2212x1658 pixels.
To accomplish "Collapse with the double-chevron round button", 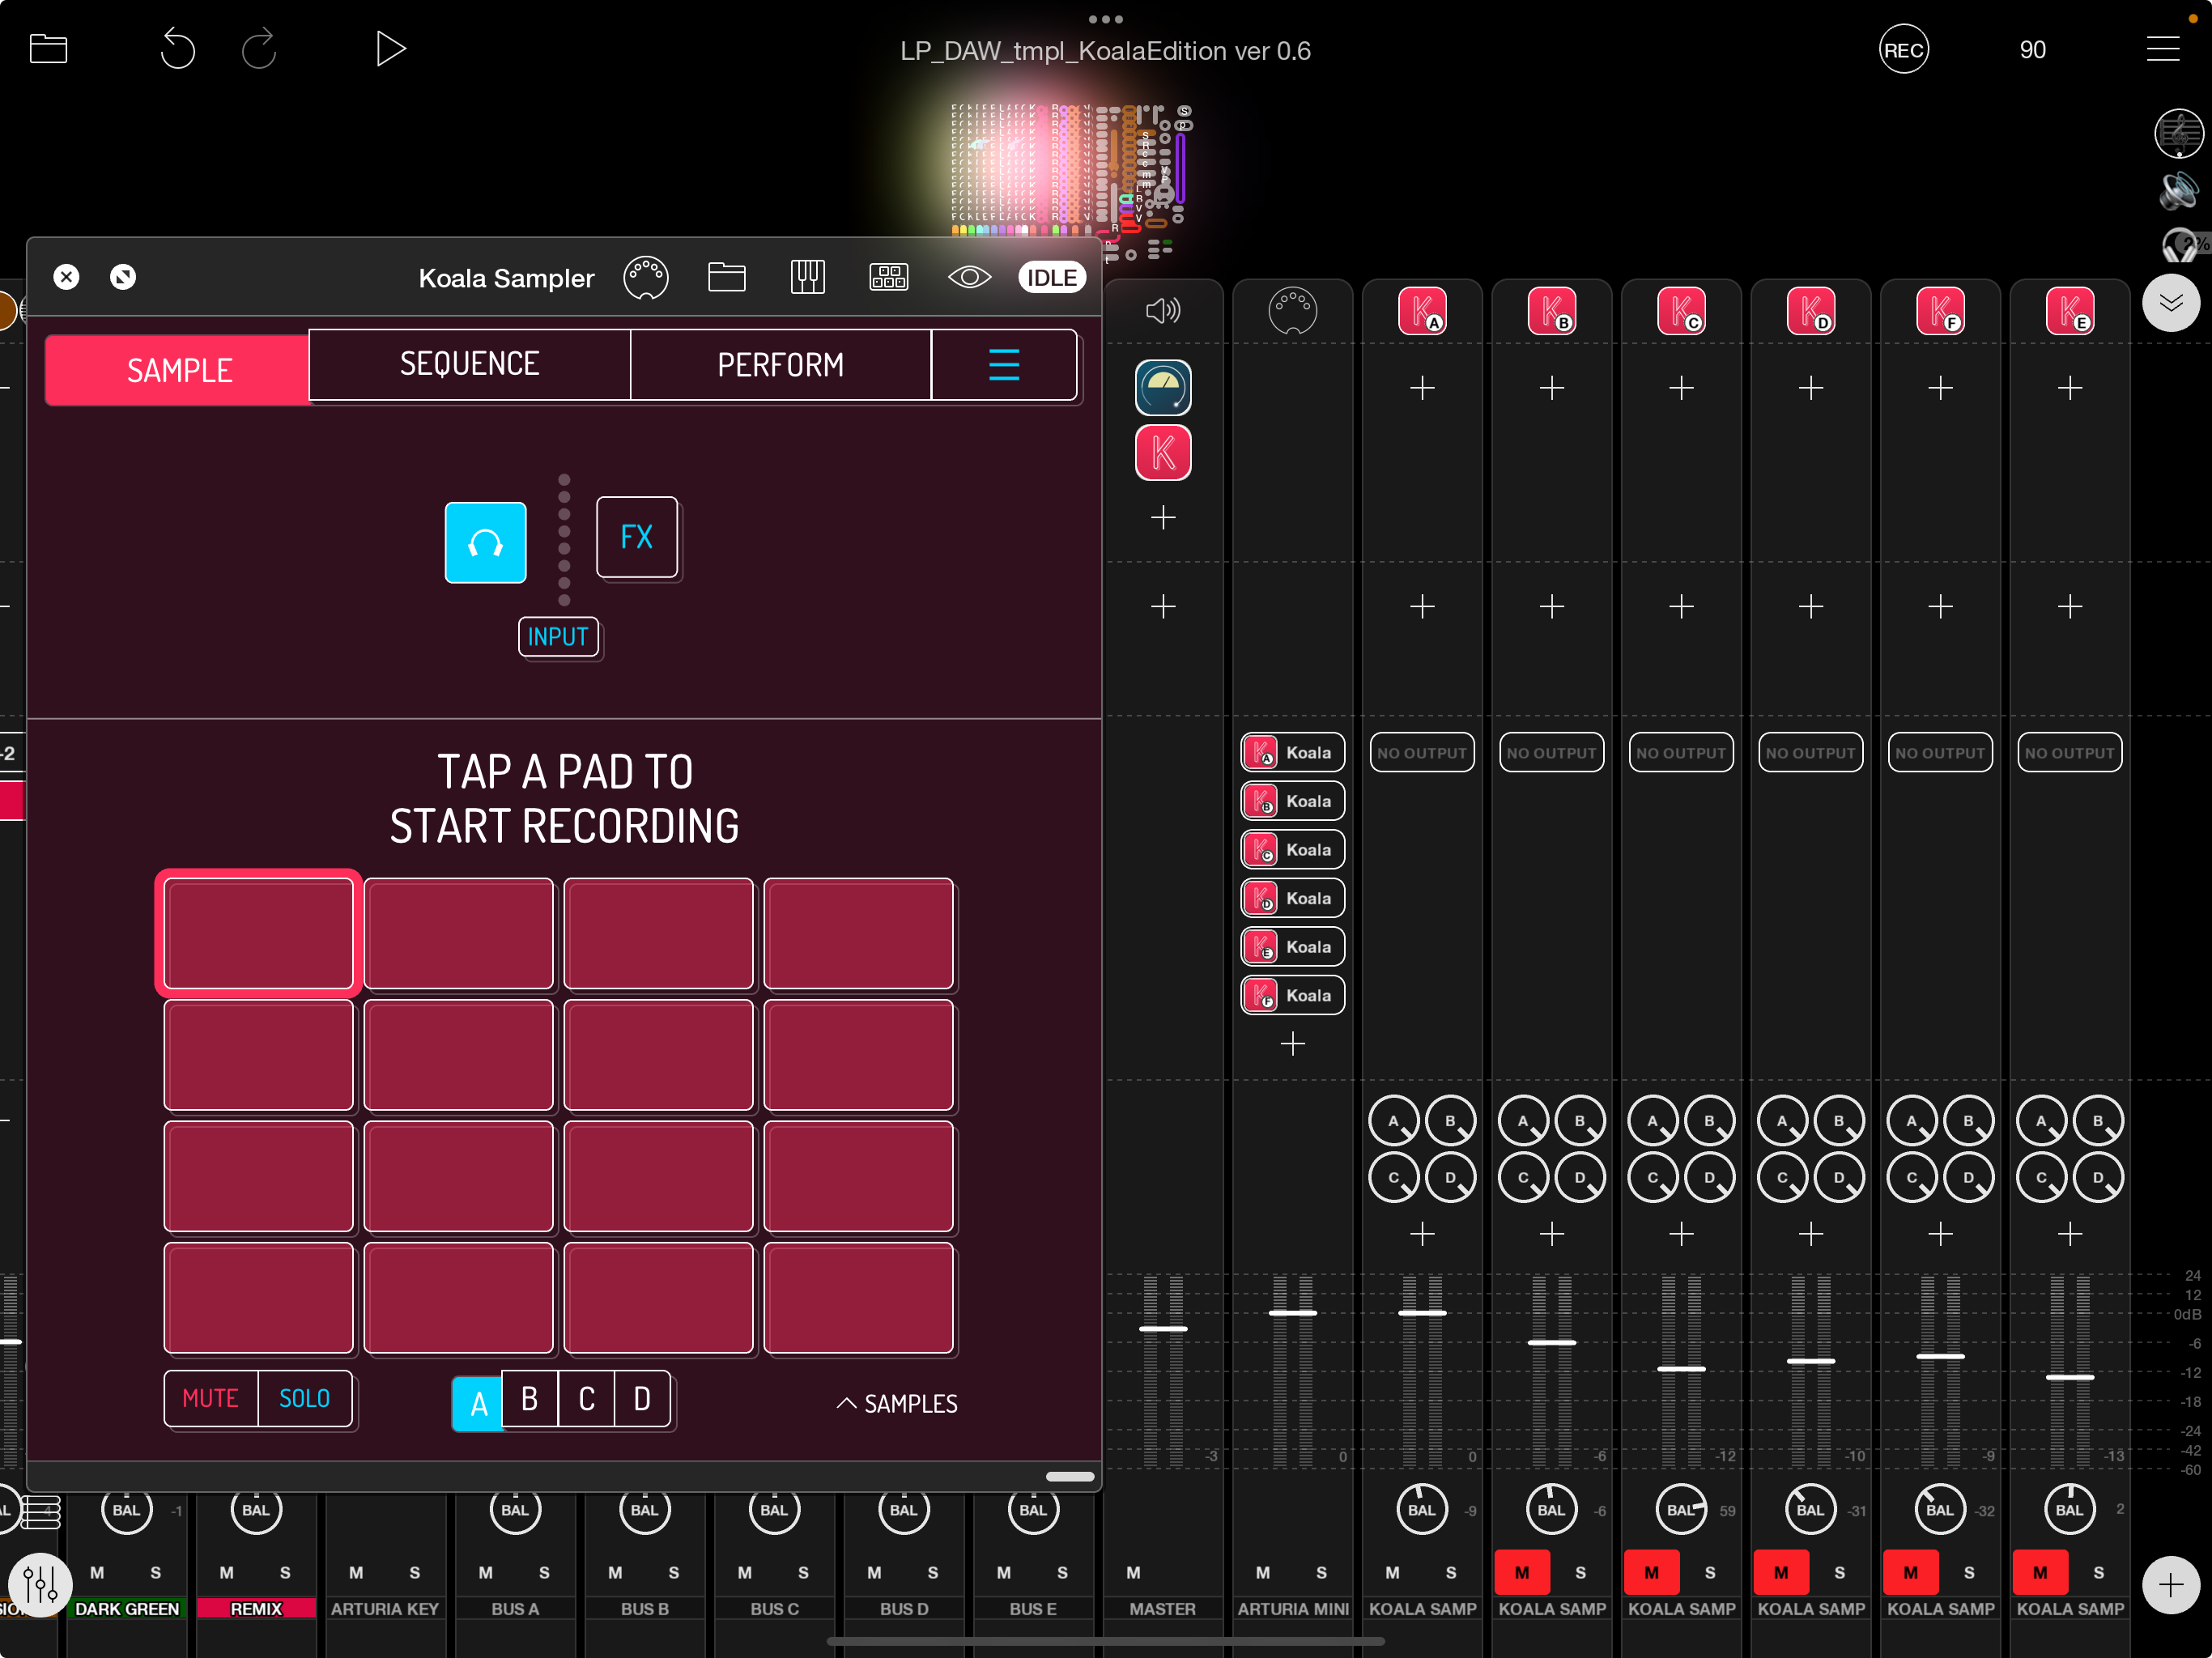I will click(x=2170, y=303).
